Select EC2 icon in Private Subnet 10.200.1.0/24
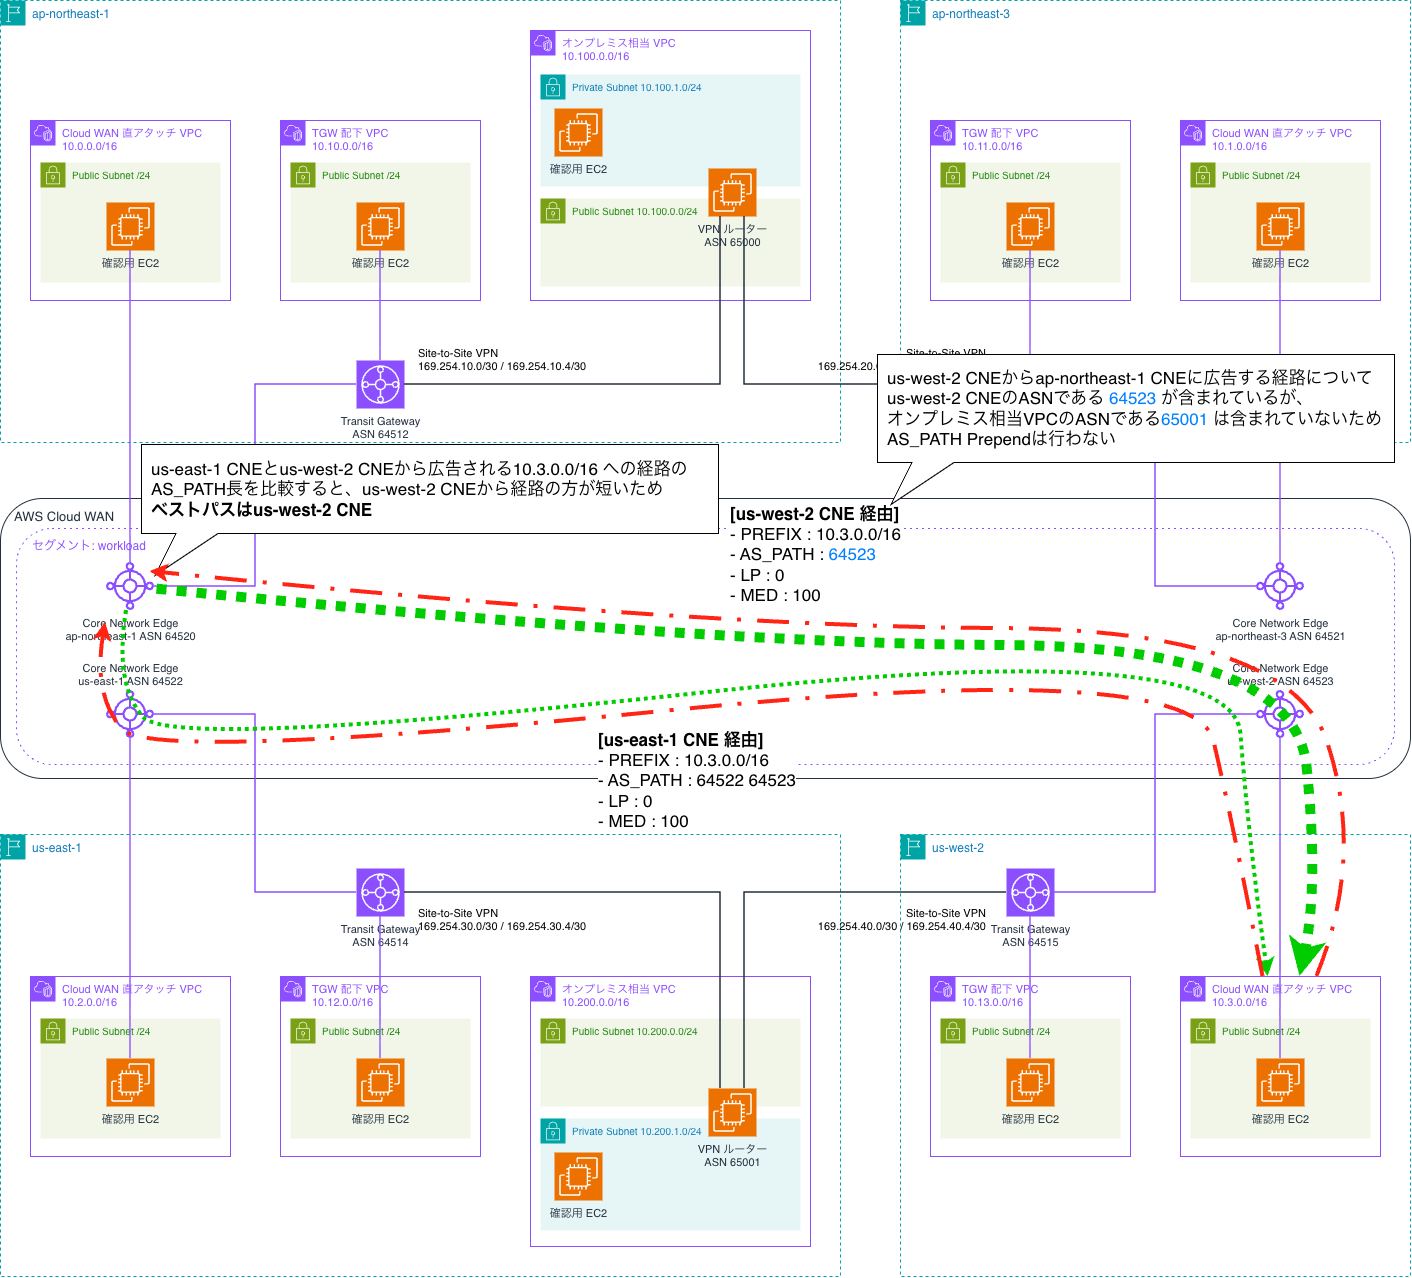1412x1278 pixels. tap(578, 1176)
